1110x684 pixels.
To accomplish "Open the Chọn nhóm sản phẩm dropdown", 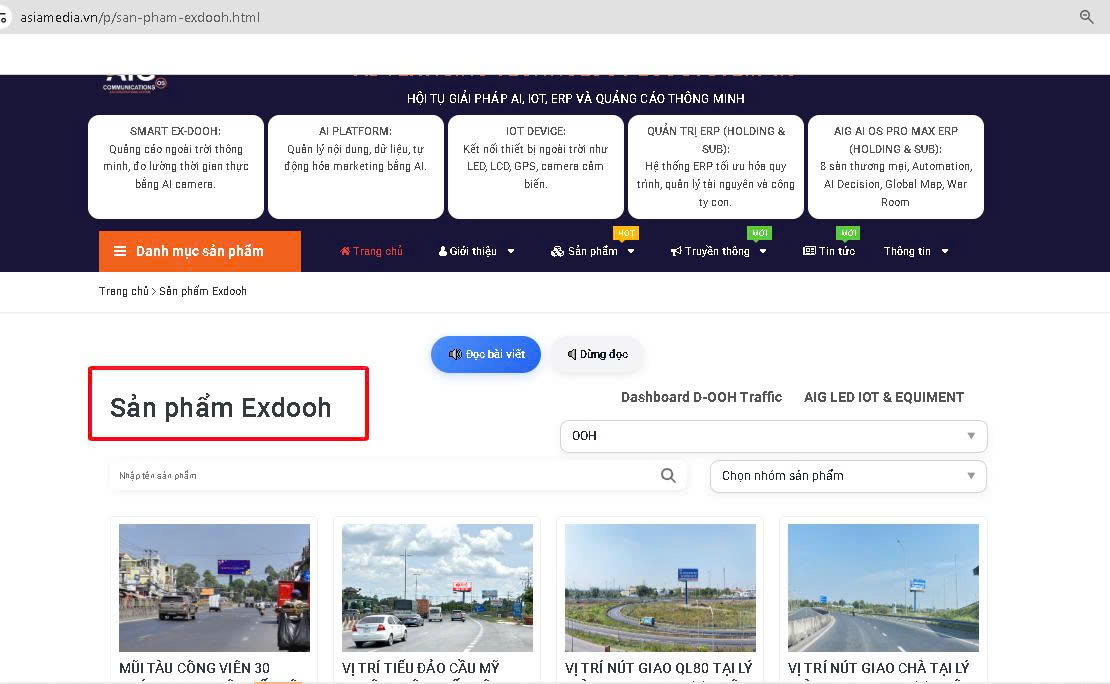I will (x=848, y=476).
